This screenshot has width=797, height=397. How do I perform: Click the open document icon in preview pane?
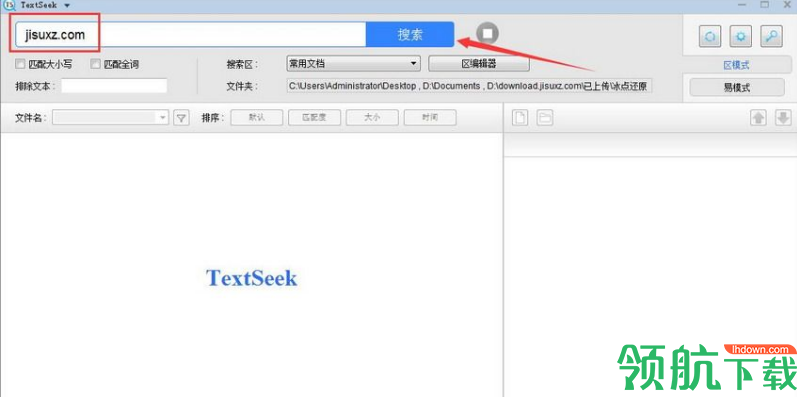click(x=519, y=118)
